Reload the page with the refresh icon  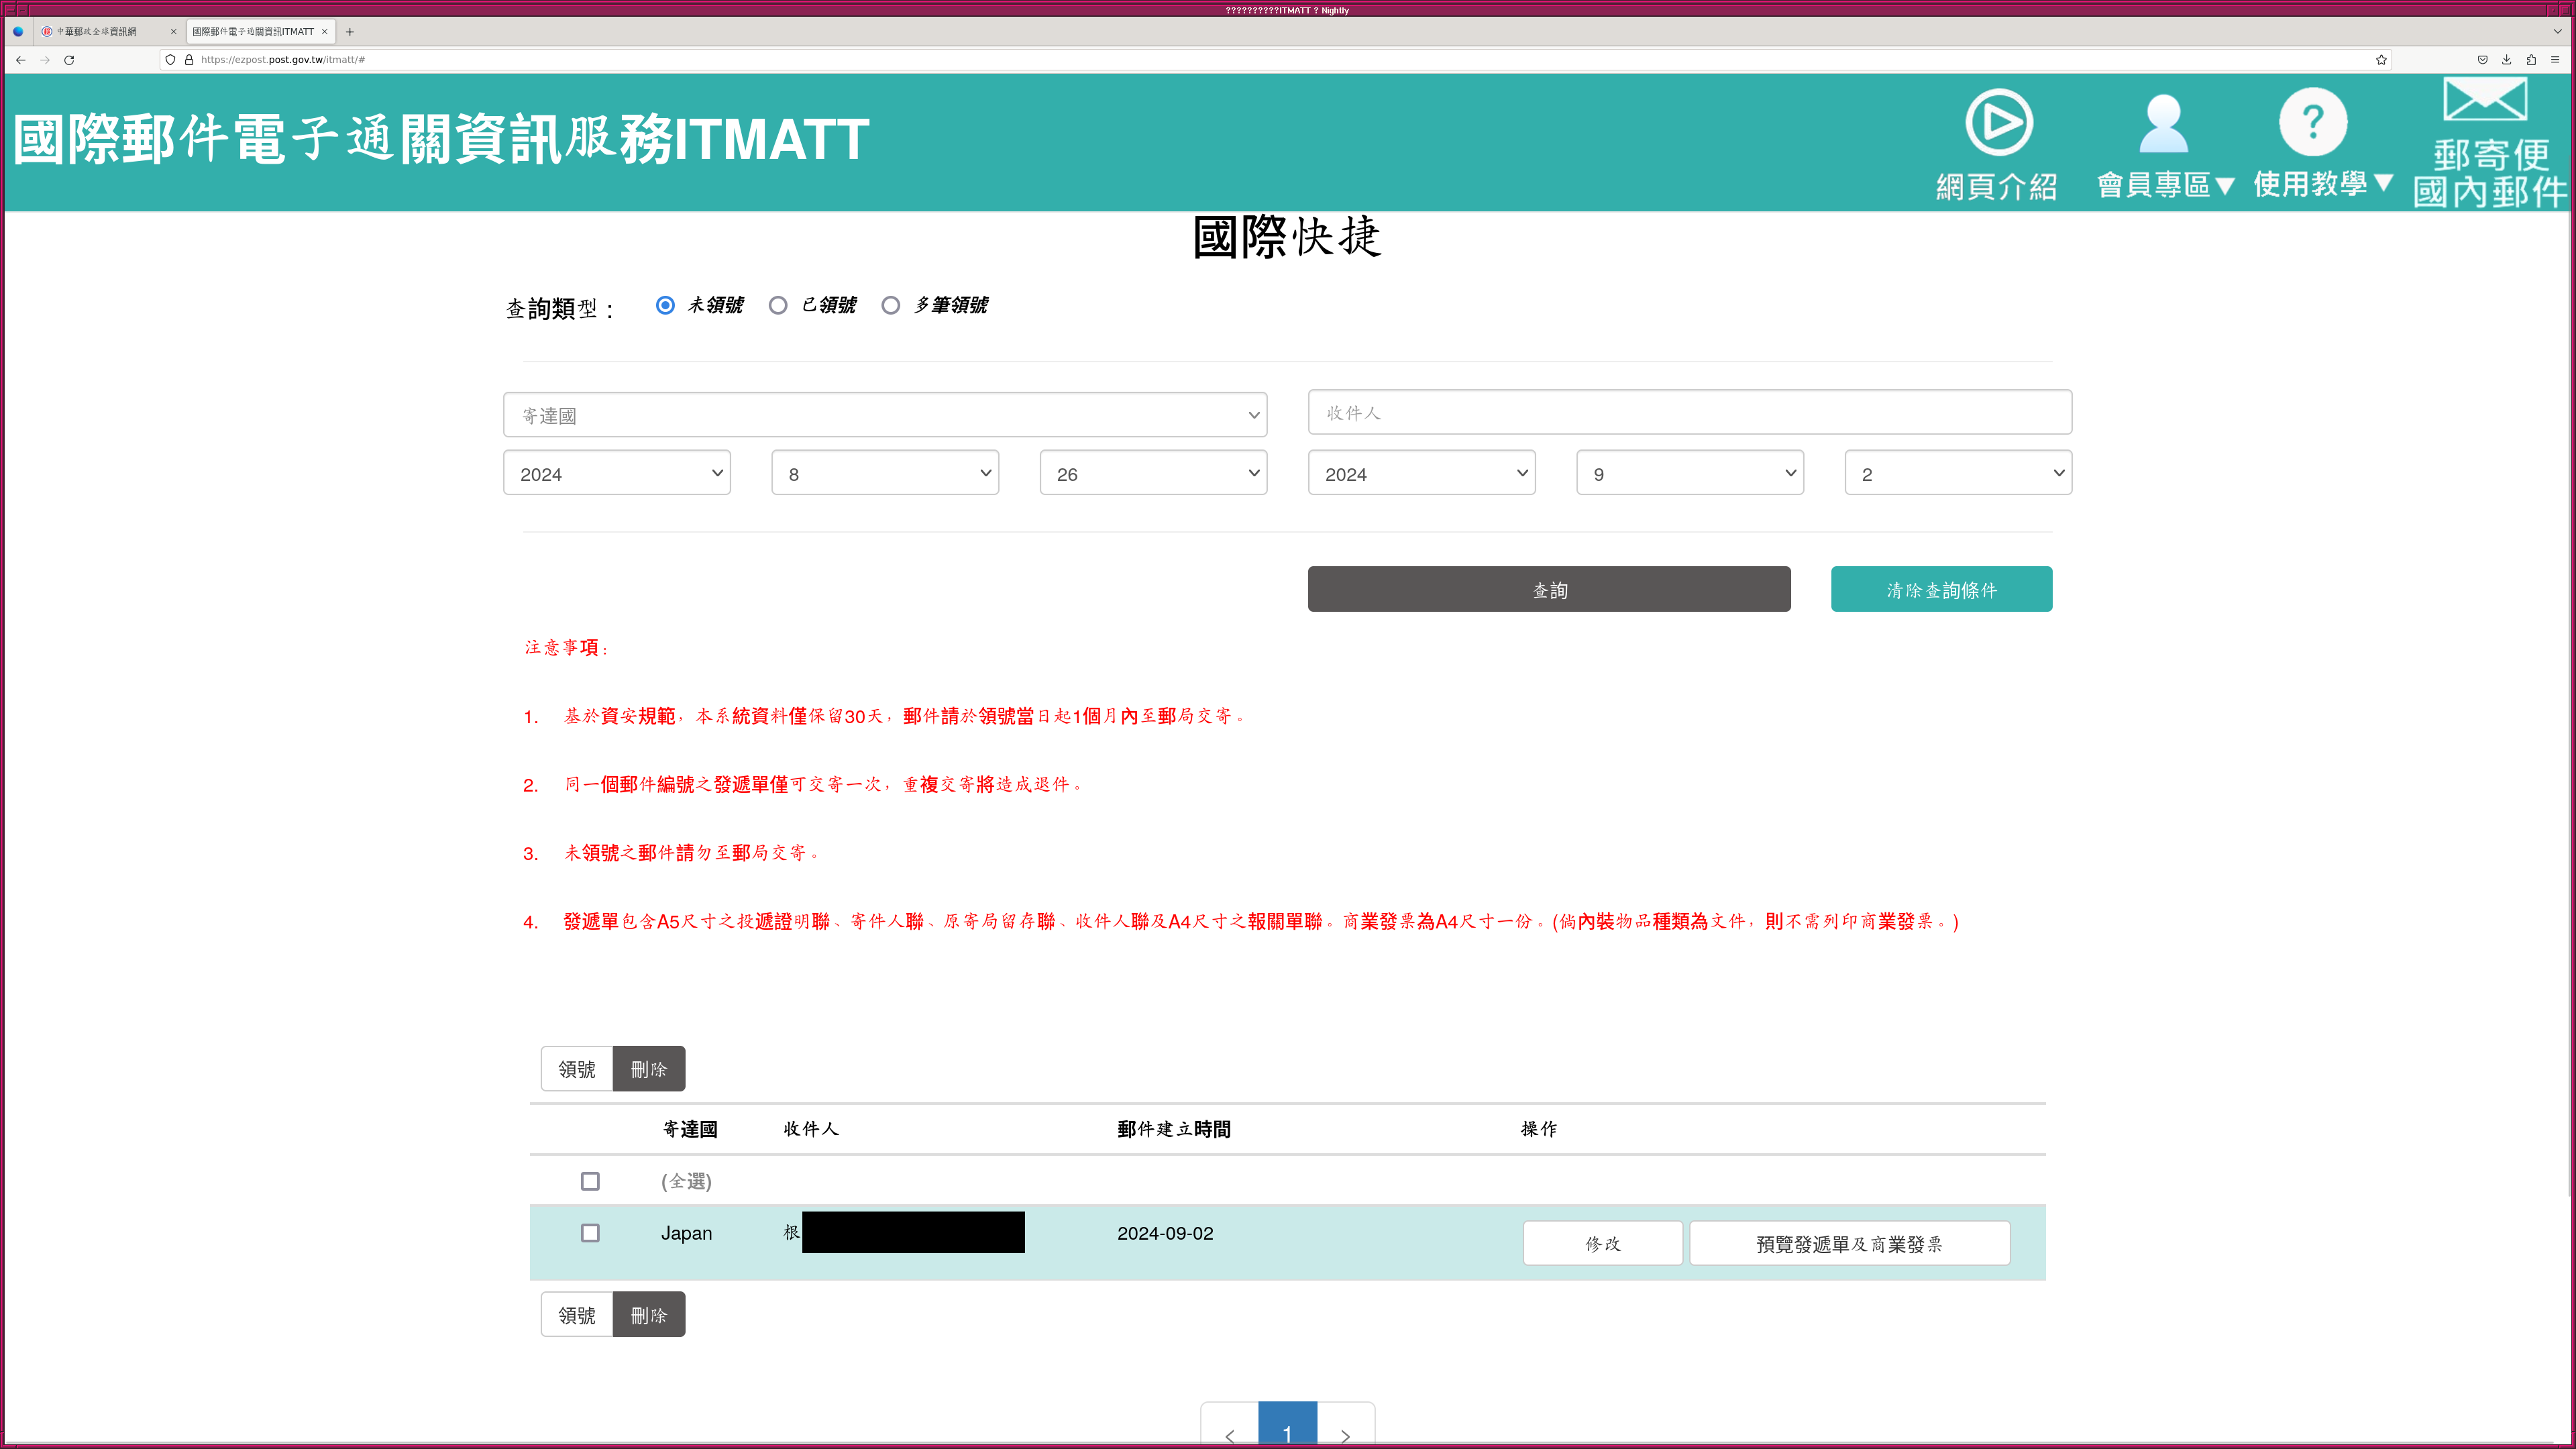(x=69, y=60)
